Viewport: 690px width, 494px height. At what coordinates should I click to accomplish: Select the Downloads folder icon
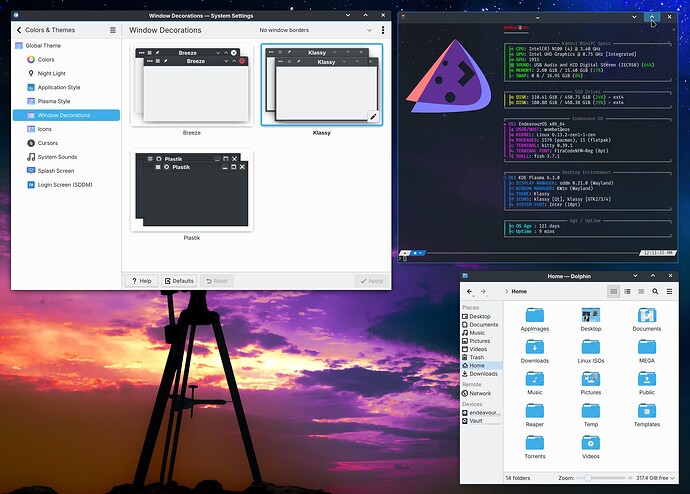pos(535,351)
